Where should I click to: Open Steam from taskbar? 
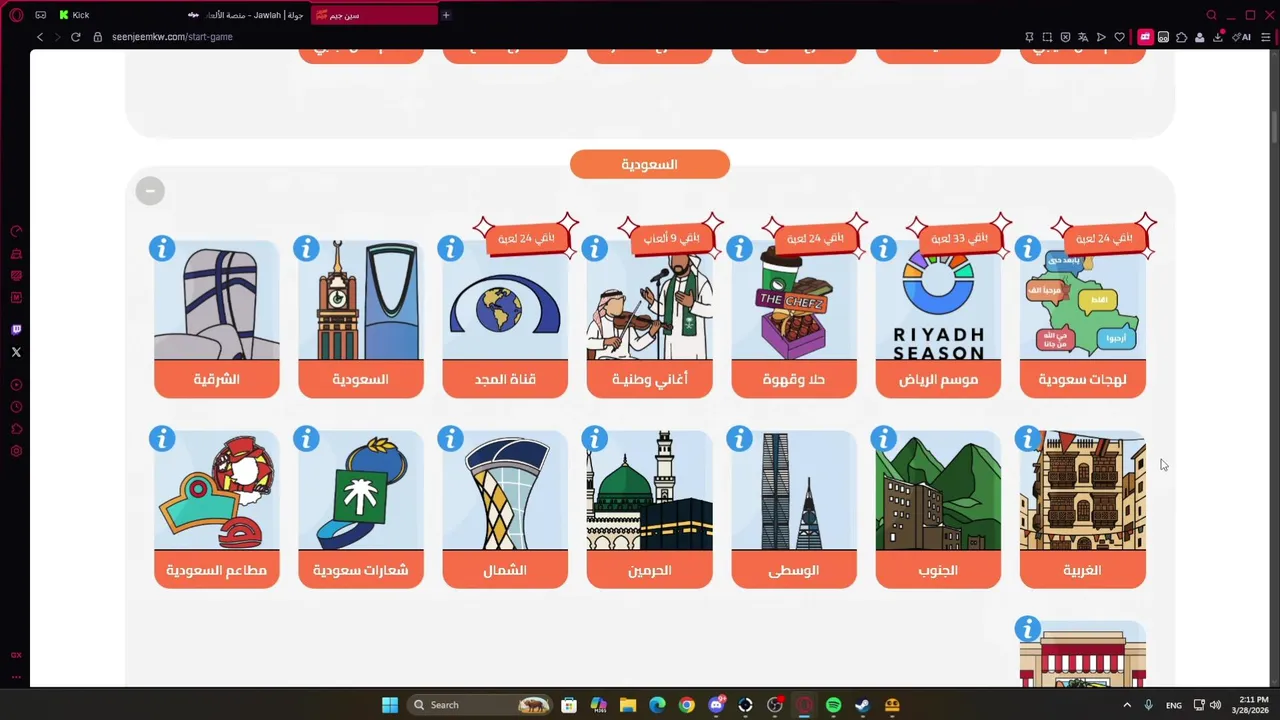pos(862,705)
